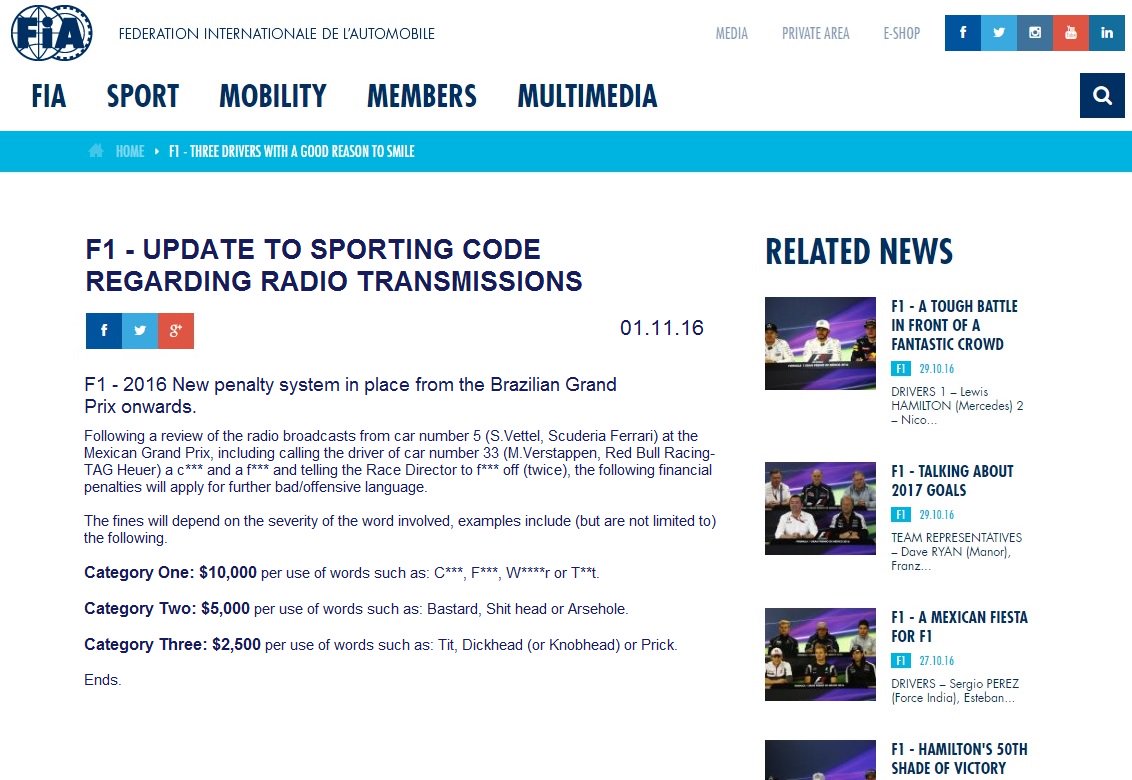Click the article headline about Radio Transmissions
Image resolution: width=1132 pixels, height=780 pixels.
coord(334,265)
